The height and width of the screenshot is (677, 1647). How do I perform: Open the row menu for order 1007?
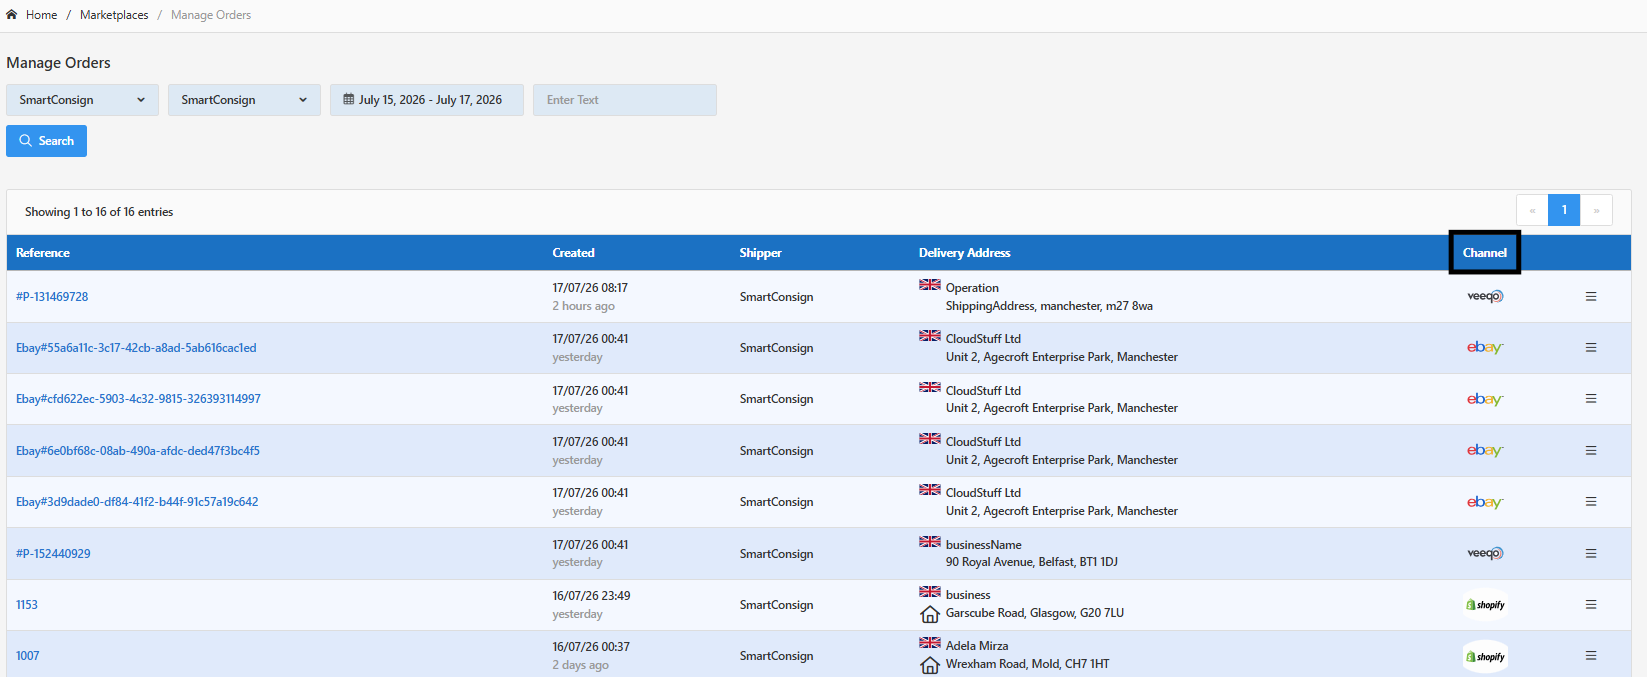click(1591, 656)
